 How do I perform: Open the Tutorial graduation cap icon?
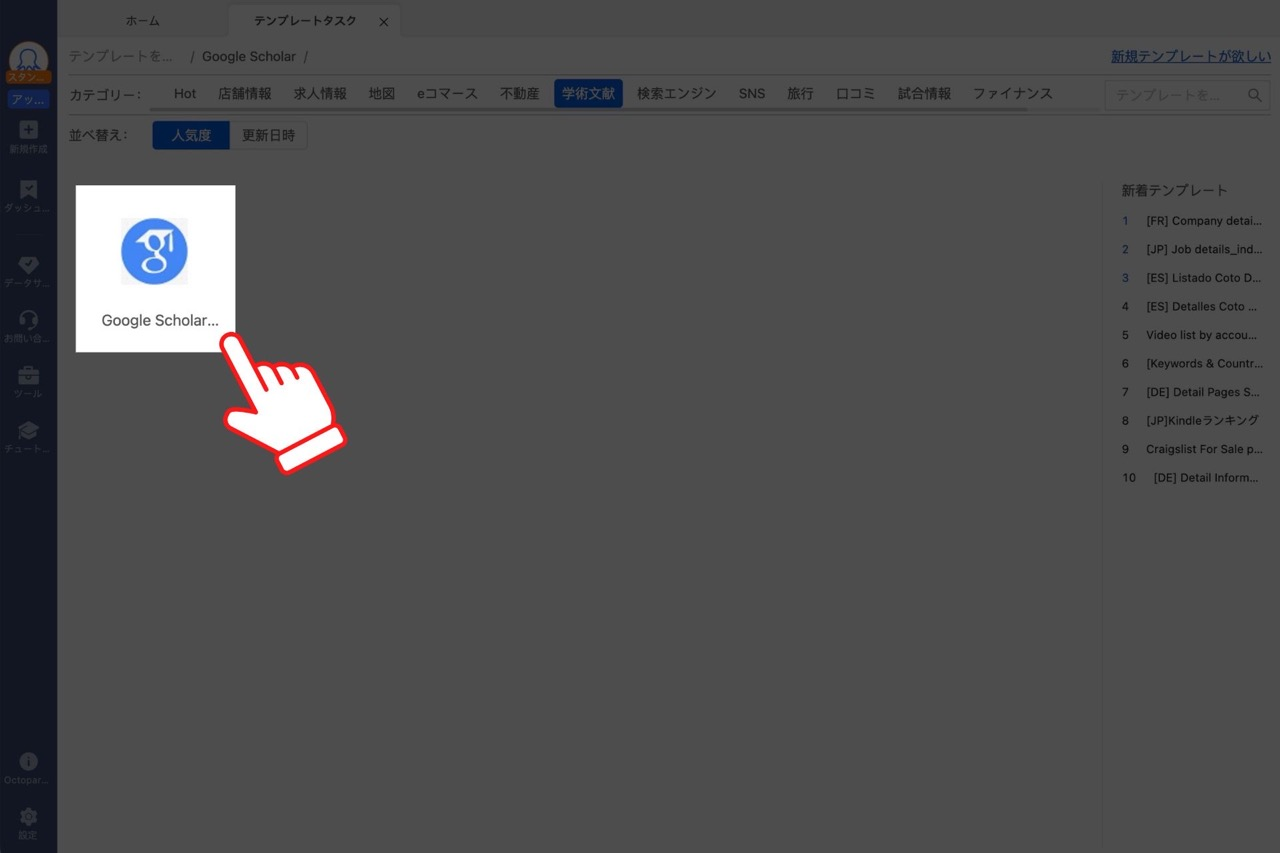[28, 430]
